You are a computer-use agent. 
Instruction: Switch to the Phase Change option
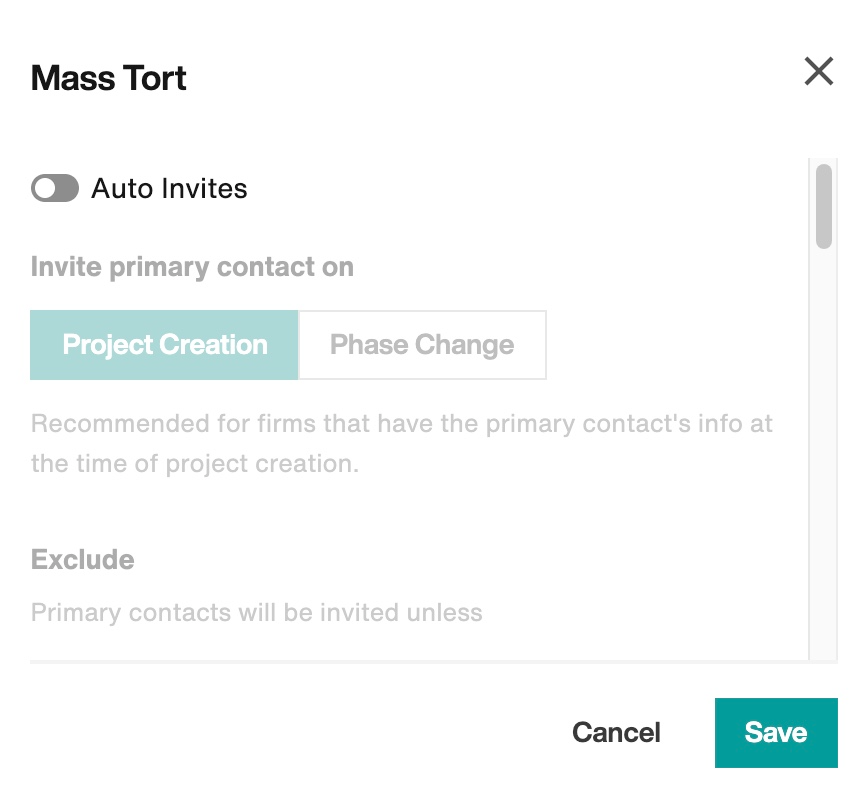tap(422, 345)
